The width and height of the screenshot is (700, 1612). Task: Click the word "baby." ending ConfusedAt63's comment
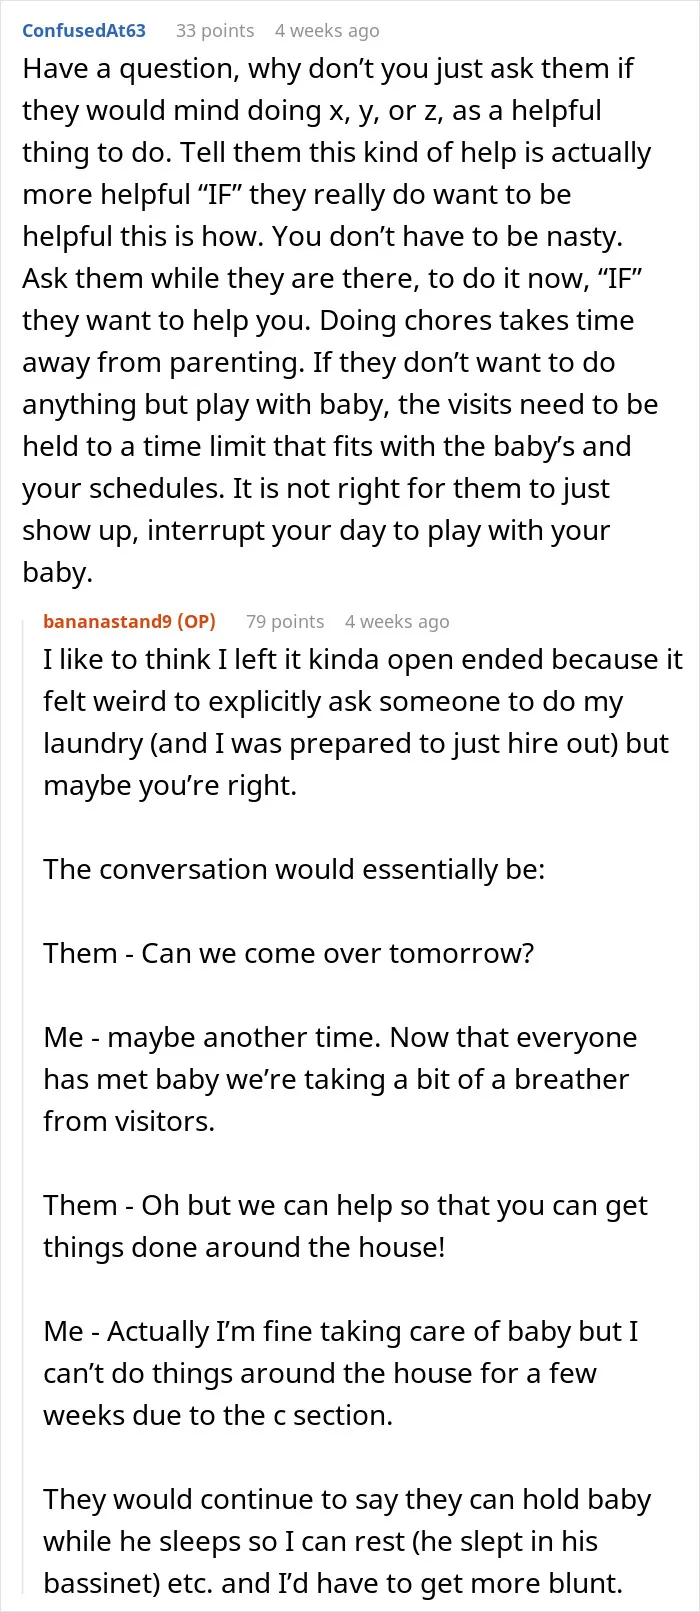coord(58,573)
